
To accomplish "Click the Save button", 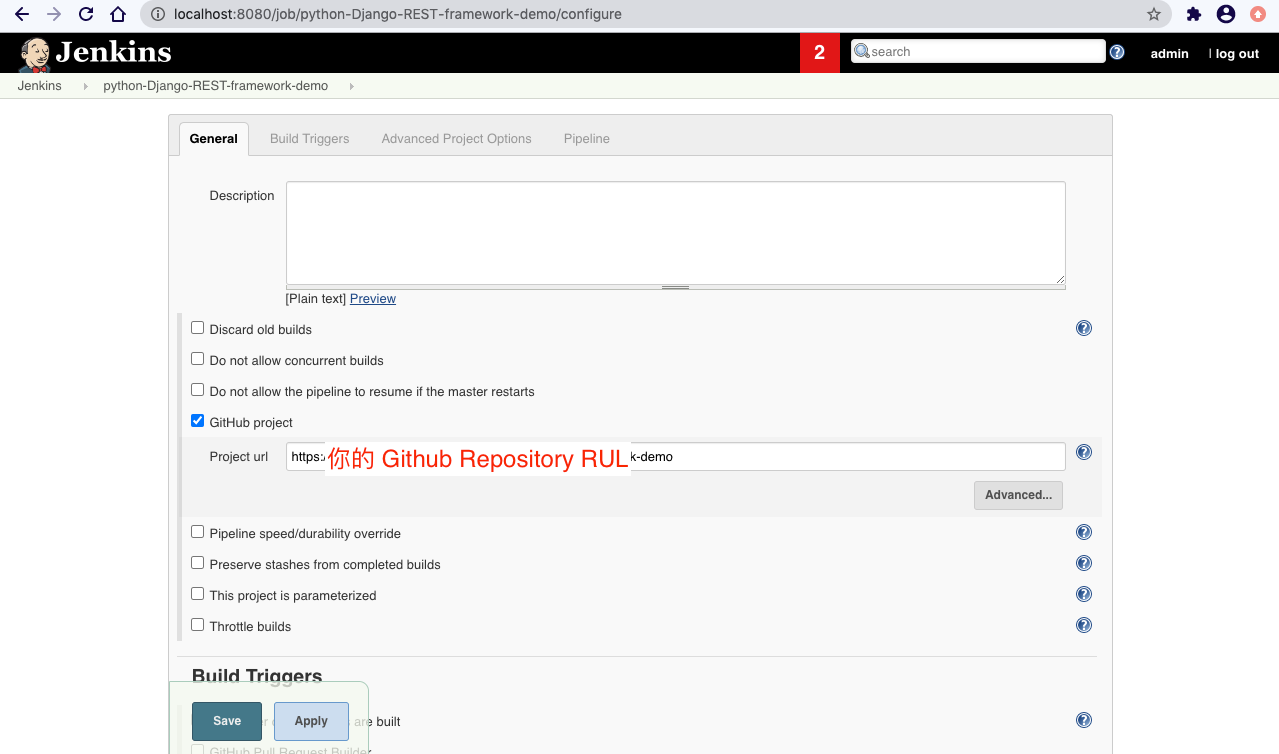I will point(226,721).
